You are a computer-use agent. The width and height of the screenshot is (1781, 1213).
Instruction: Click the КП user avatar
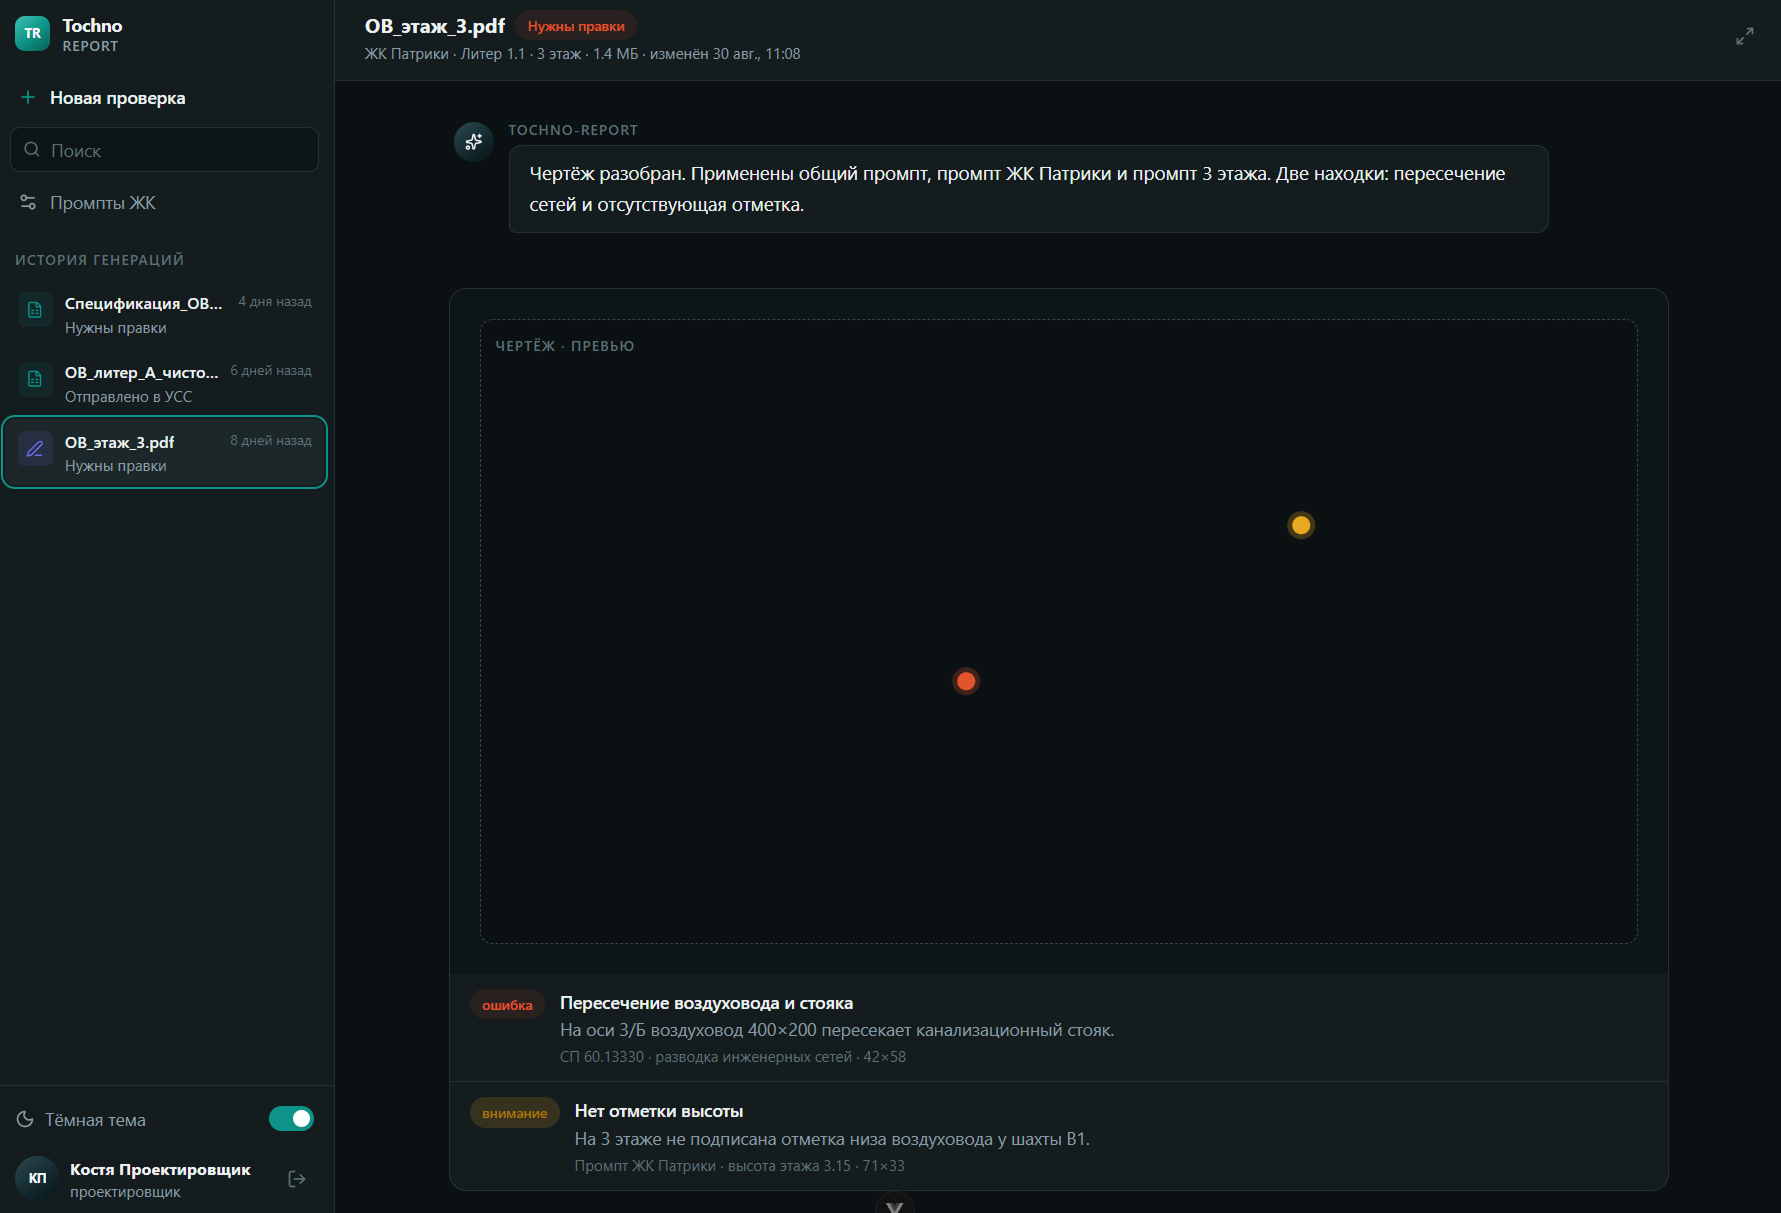(37, 1178)
